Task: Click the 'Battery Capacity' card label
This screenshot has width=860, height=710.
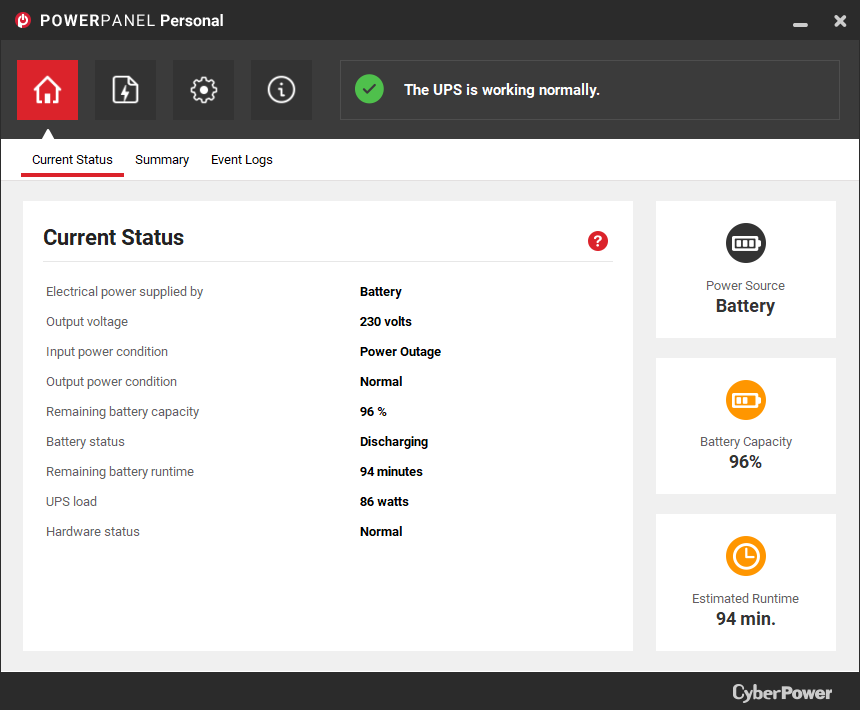Action: point(746,442)
